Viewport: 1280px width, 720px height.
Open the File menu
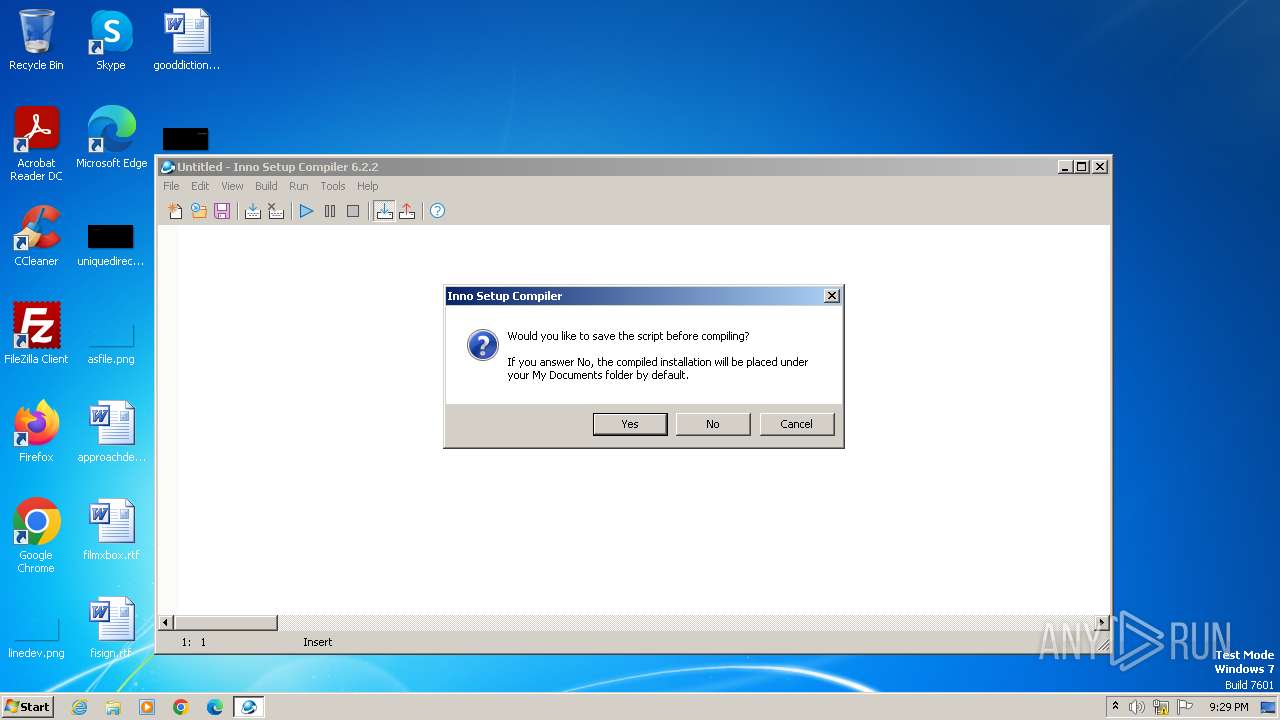(171, 186)
